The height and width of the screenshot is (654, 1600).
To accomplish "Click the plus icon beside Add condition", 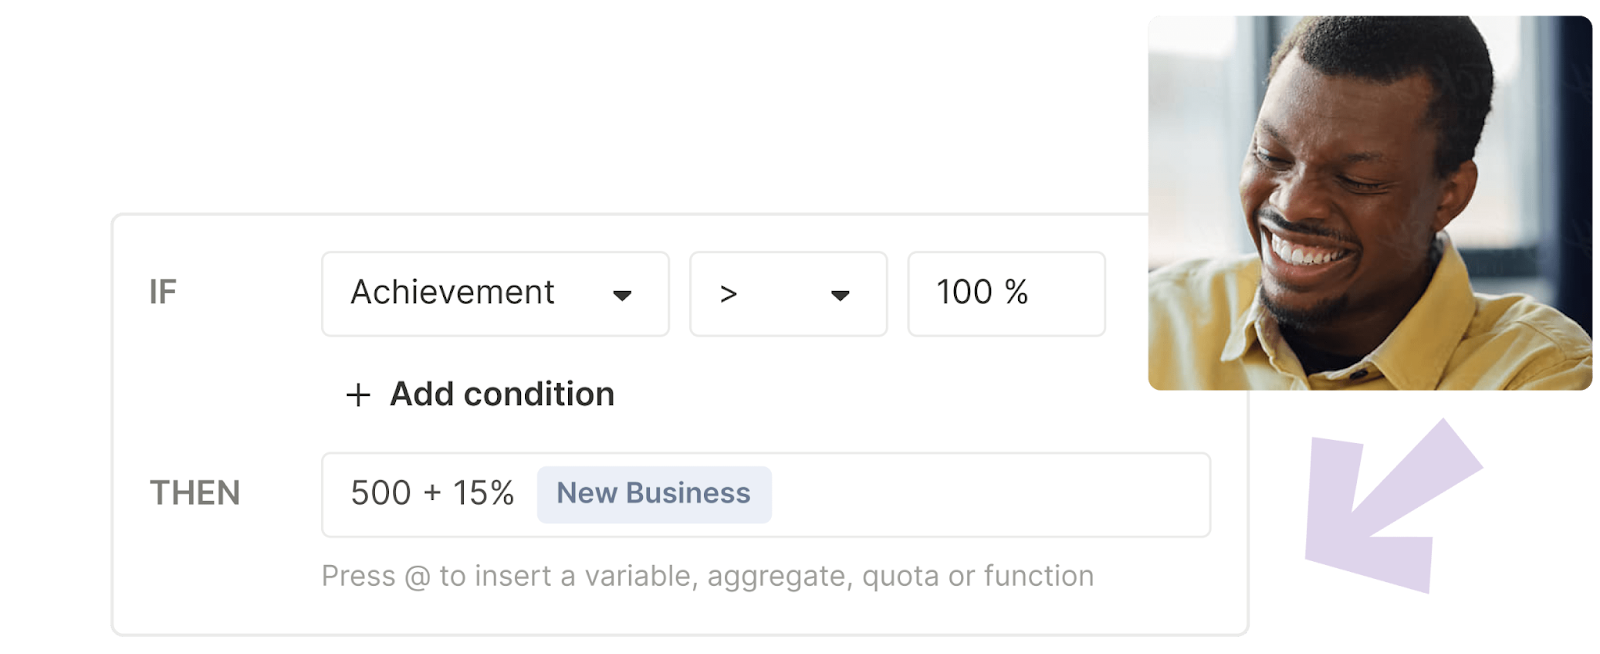I will 358,395.
